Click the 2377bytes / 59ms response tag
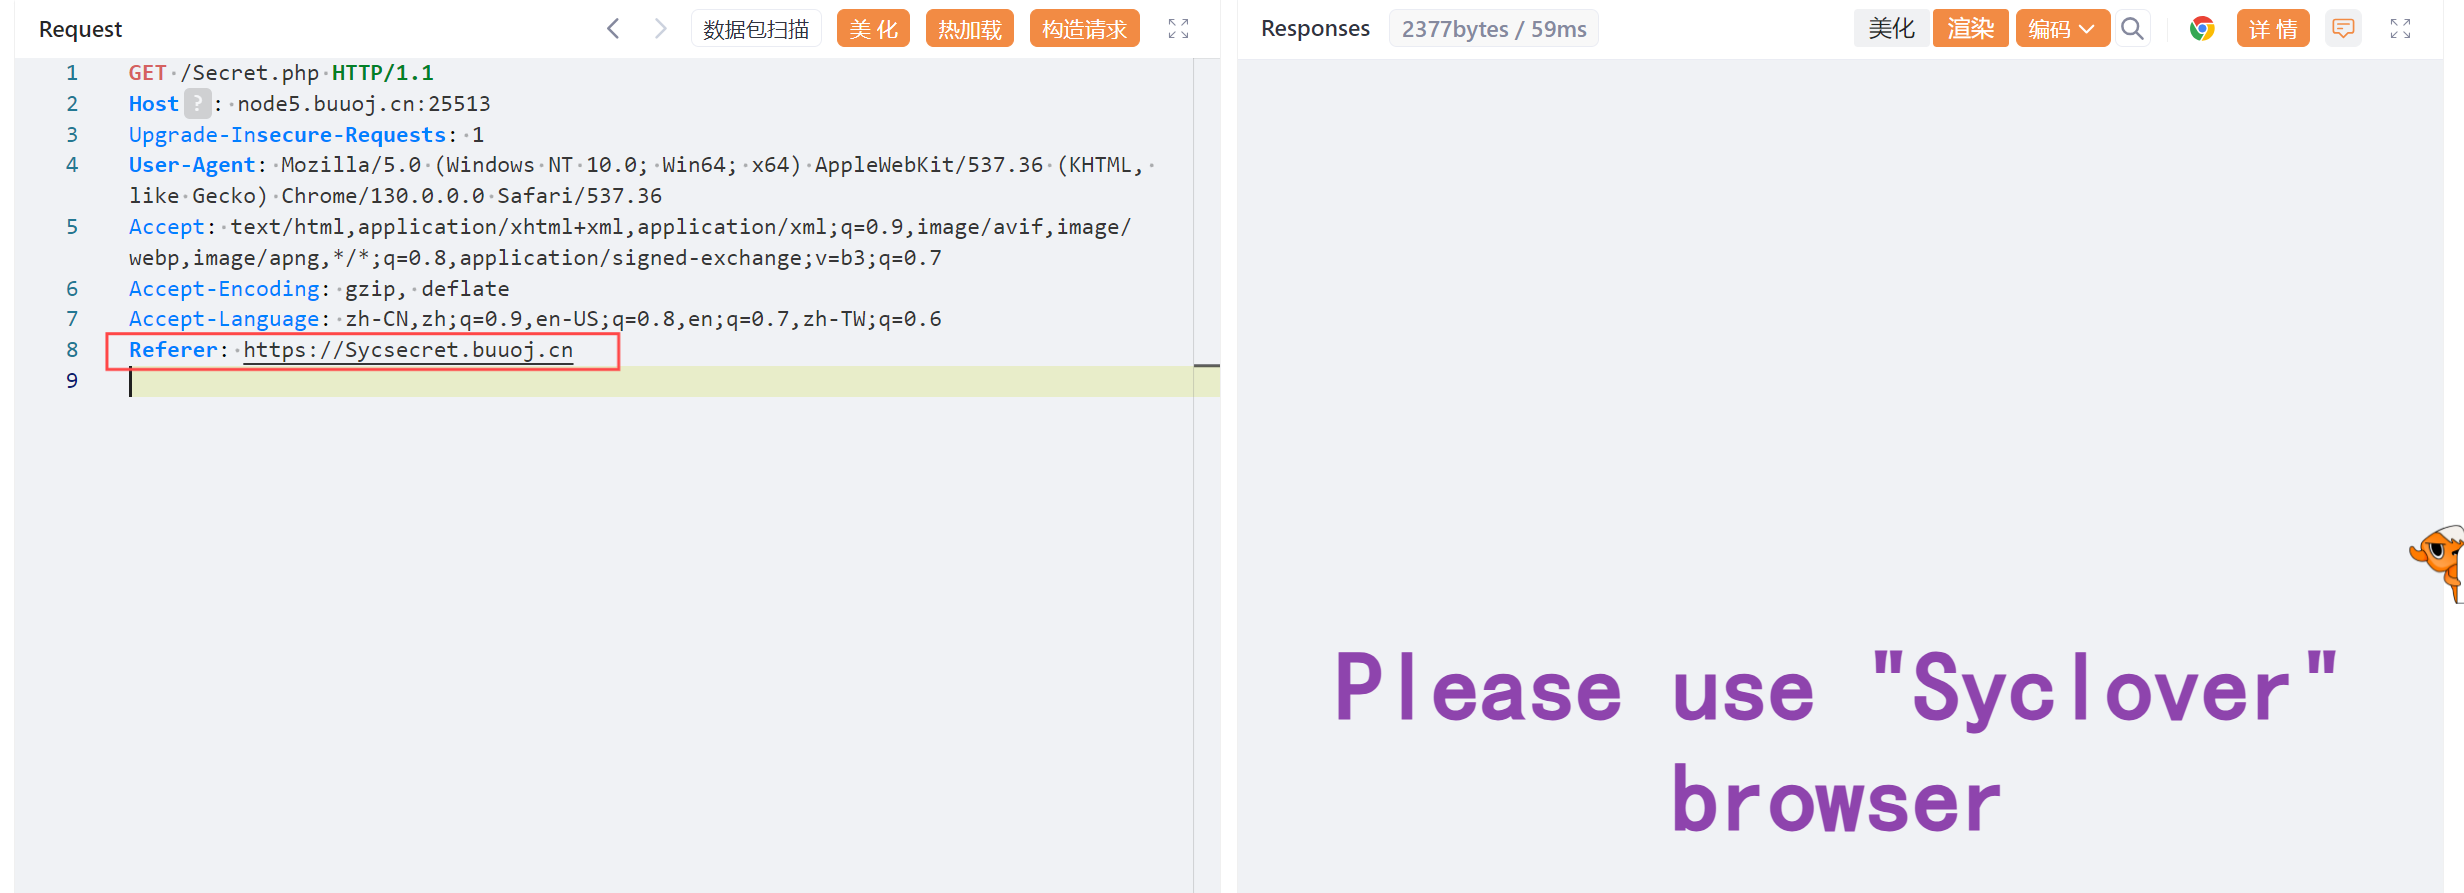The image size is (2464, 893). click(x=1493, y=29)
